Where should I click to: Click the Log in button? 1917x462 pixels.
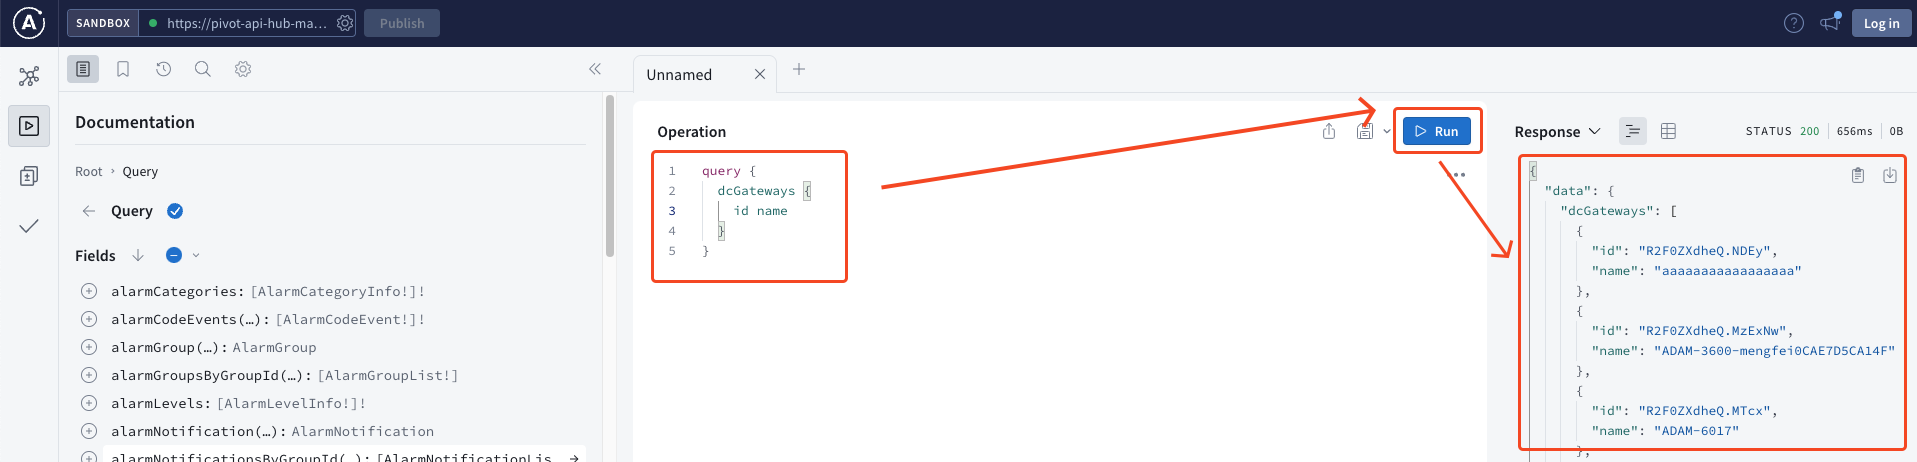click(1881, 23)
